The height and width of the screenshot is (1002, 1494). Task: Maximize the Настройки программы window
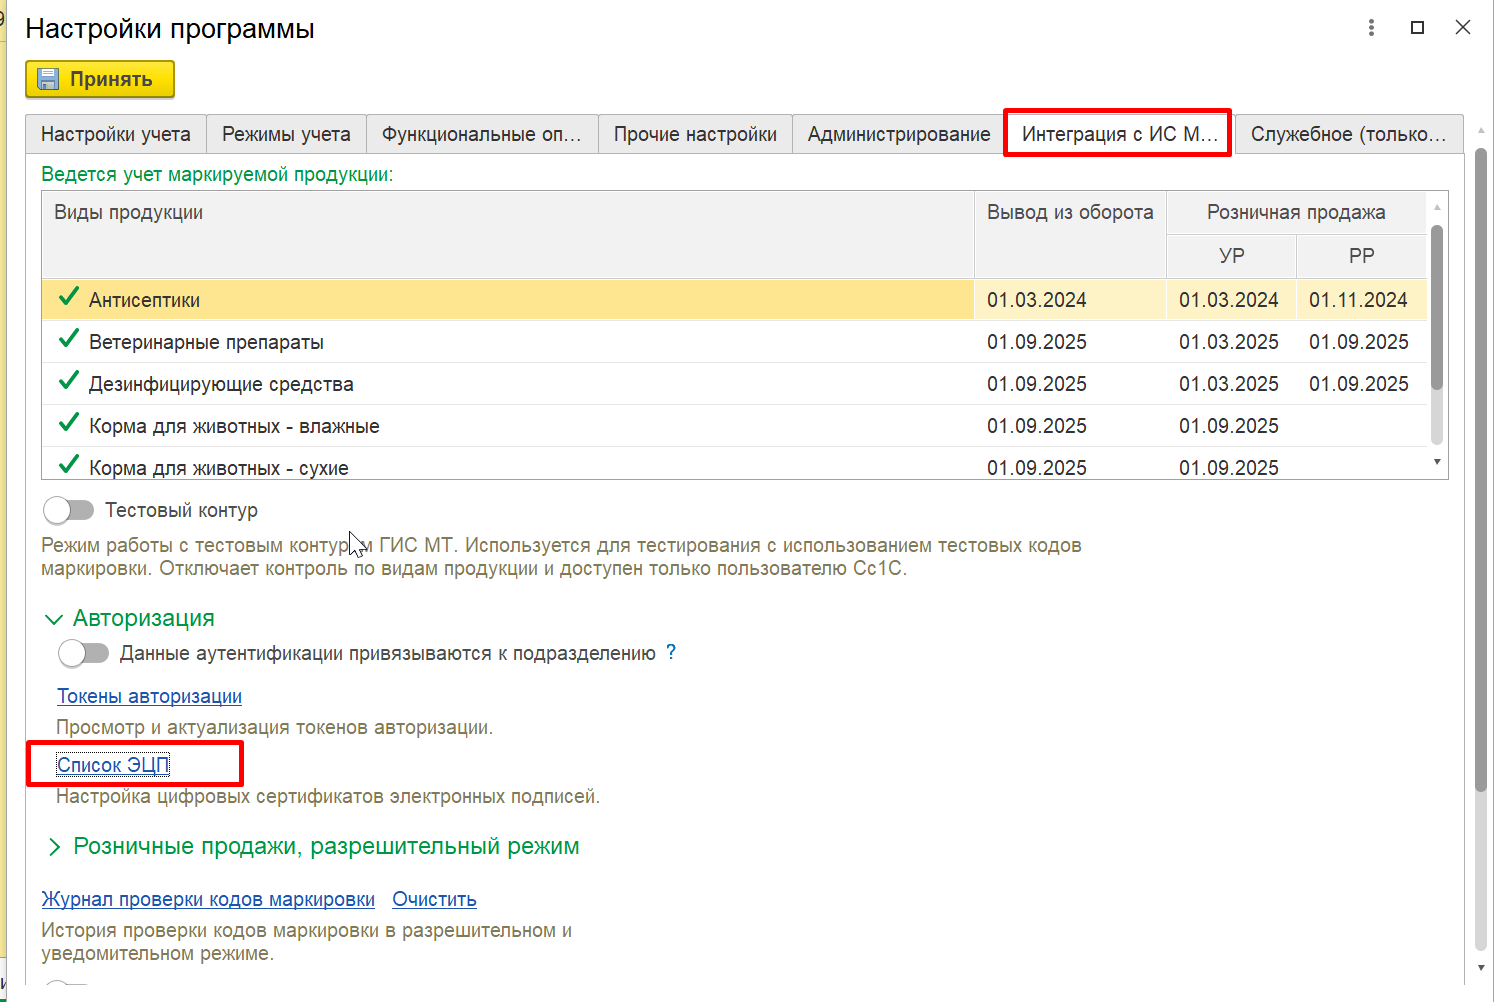(x=1417, y=28)
